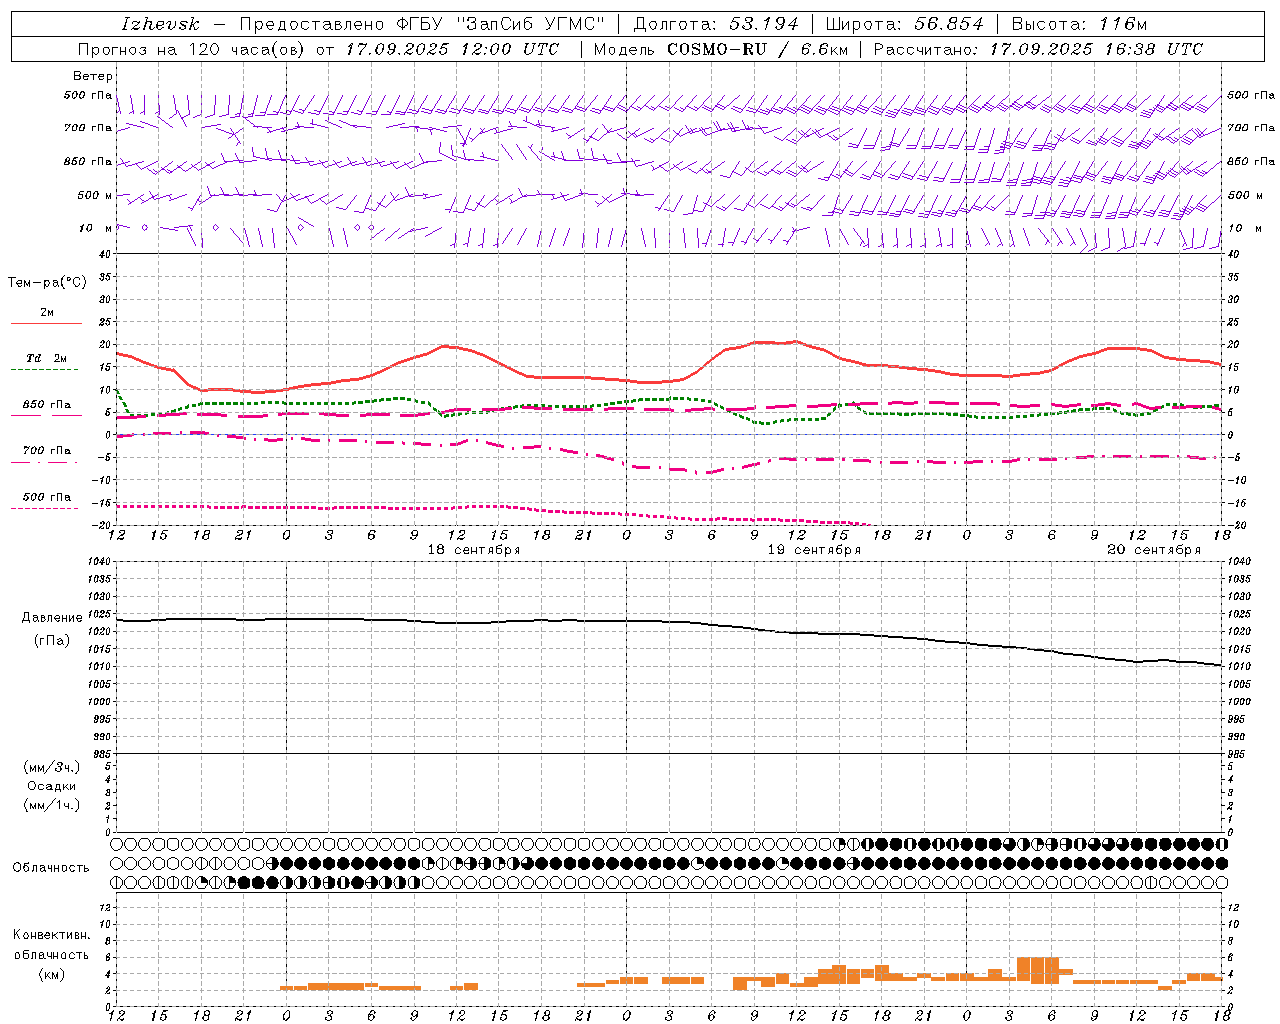Click the black sea-level pressure curve
This screenshot has width=1280, height=1024.
click(x=668, y=621)
